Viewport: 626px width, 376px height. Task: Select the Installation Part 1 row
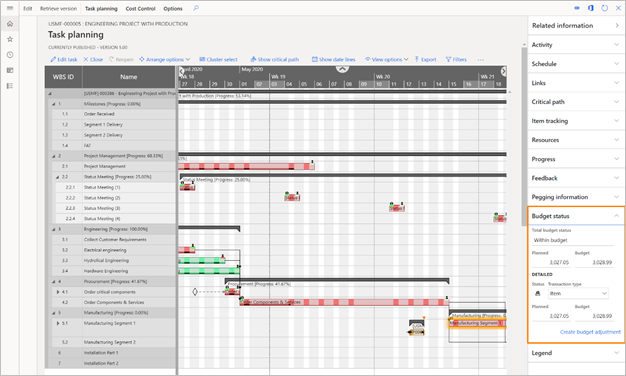pyautogui.click(x=110, y=353)
